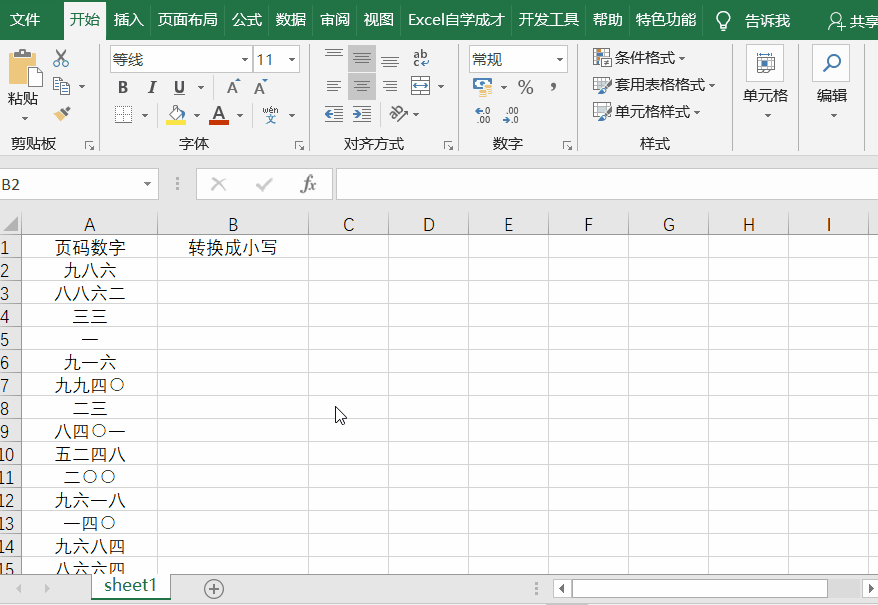Viewport: 878px width, 605px height.
Task: Select the Italic formatting icon
Action: tap(153, 85)
